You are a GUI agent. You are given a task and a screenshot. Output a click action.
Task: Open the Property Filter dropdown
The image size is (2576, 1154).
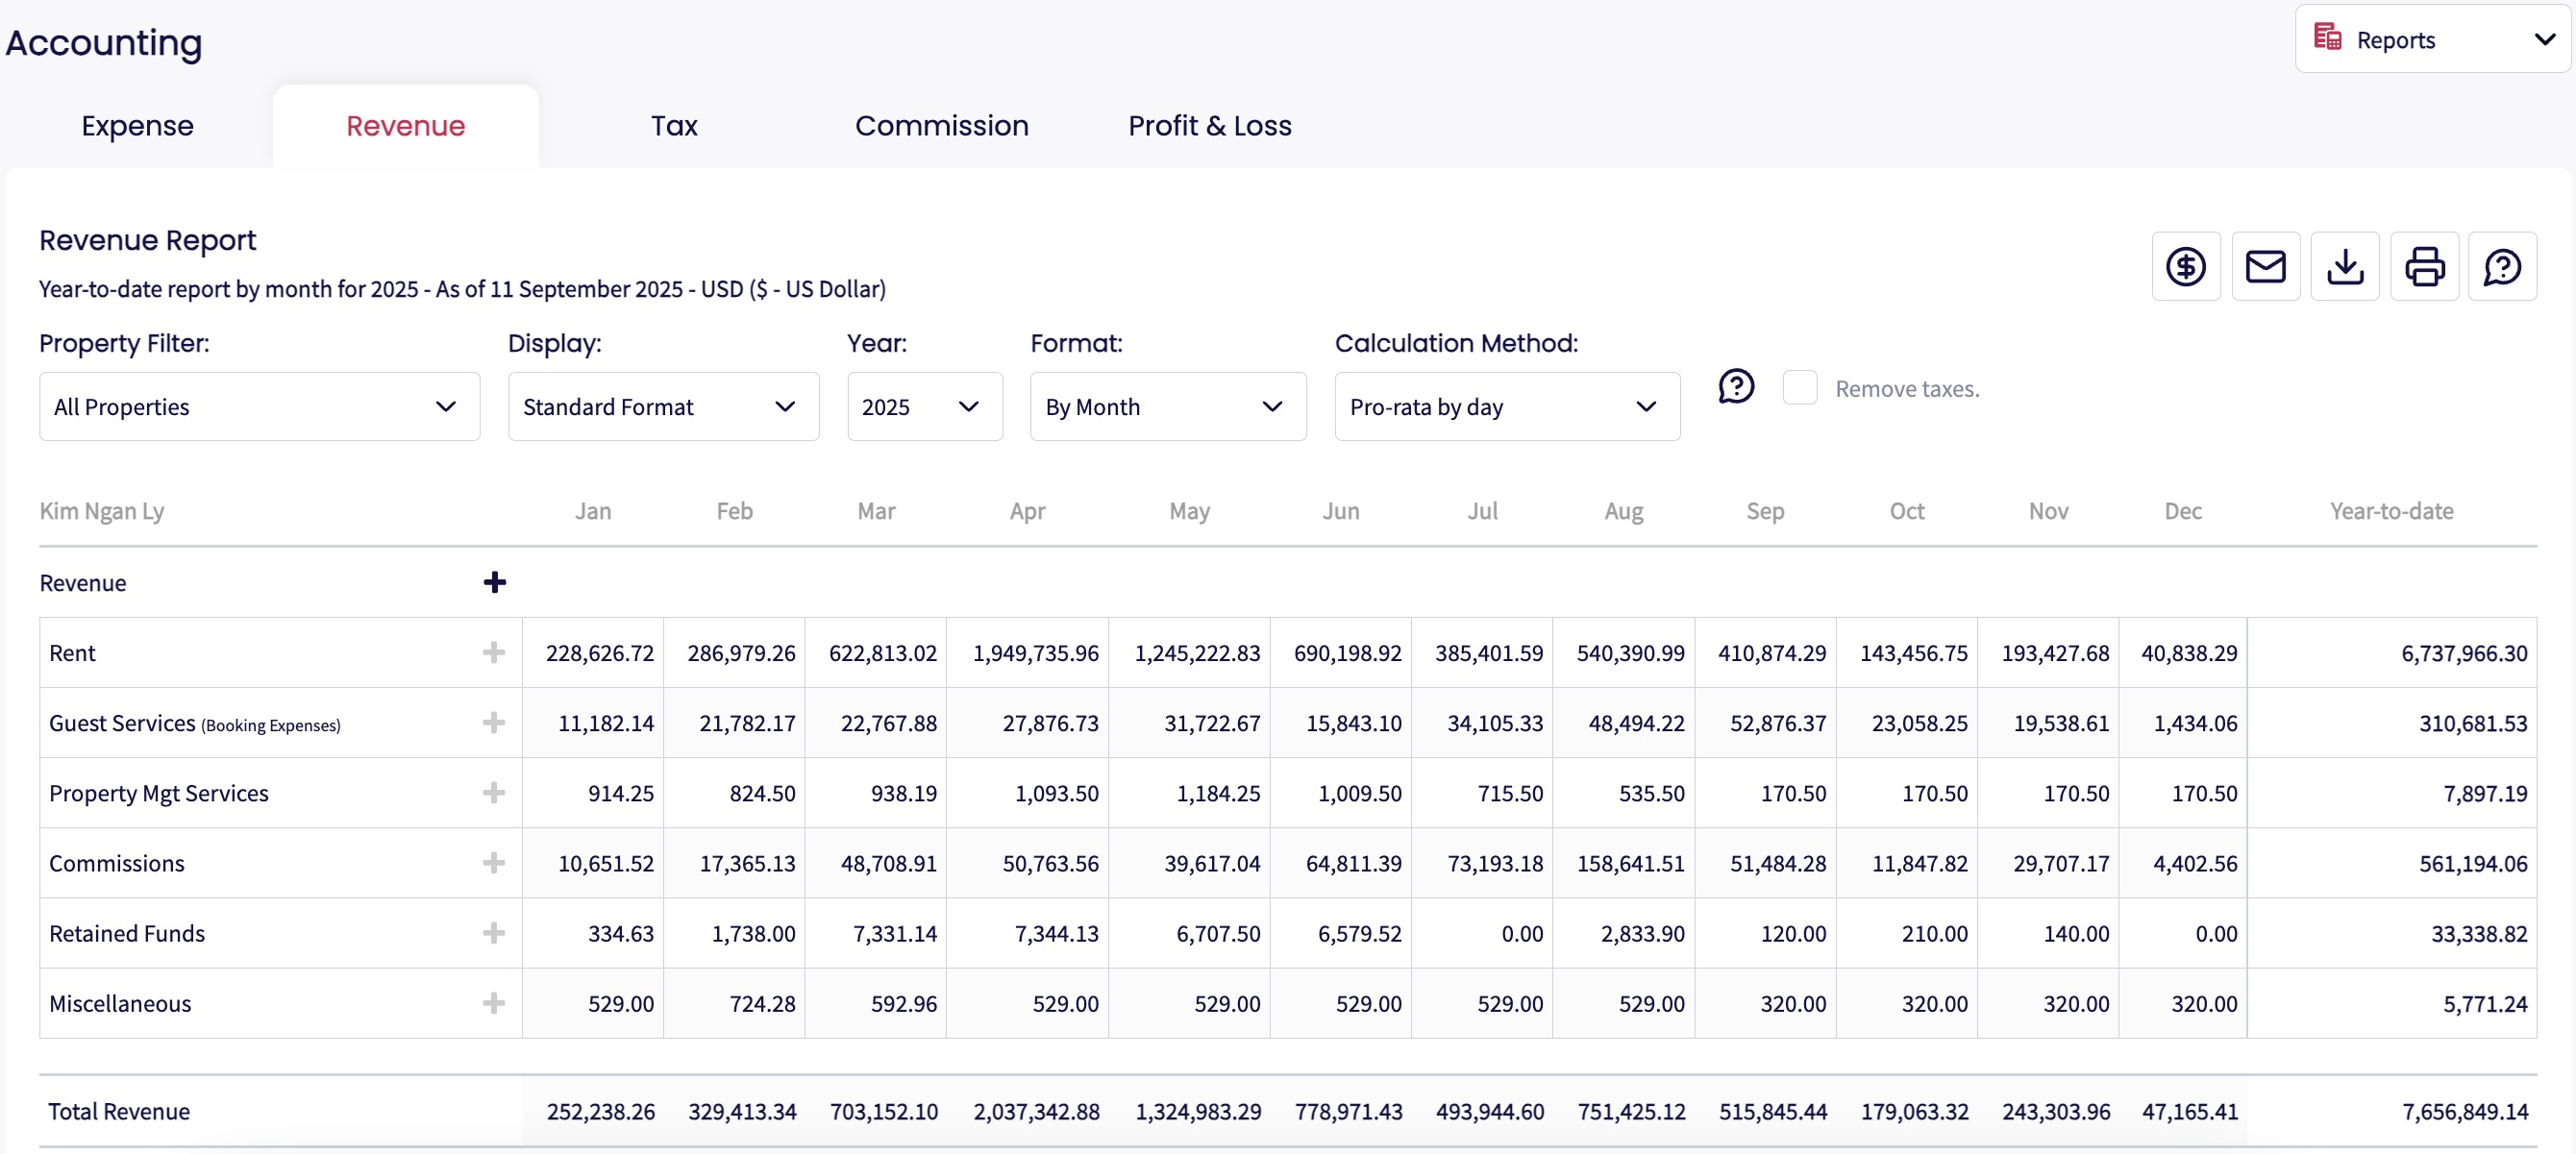click(259, 407)
